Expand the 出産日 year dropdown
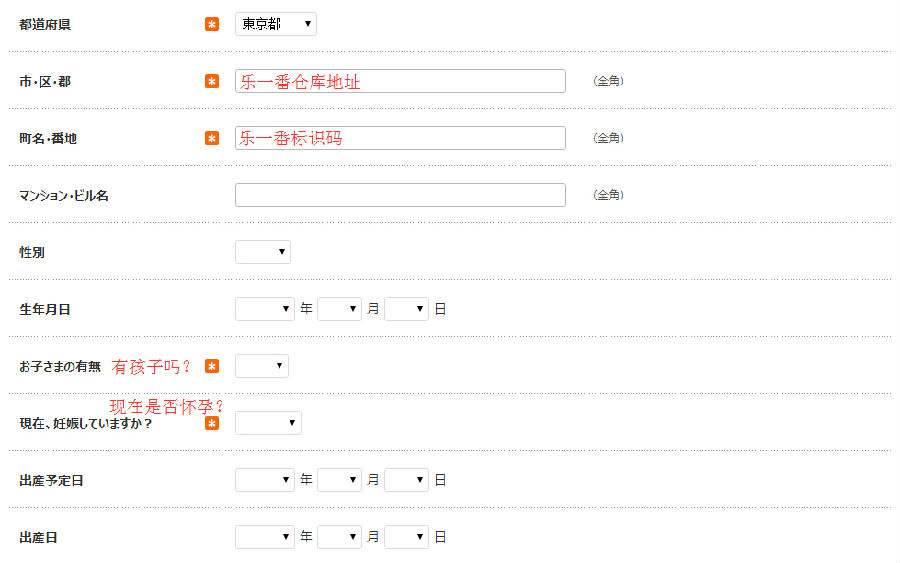Image resolution: width=900 pixels, height=563 pixels. coord(265,537)
